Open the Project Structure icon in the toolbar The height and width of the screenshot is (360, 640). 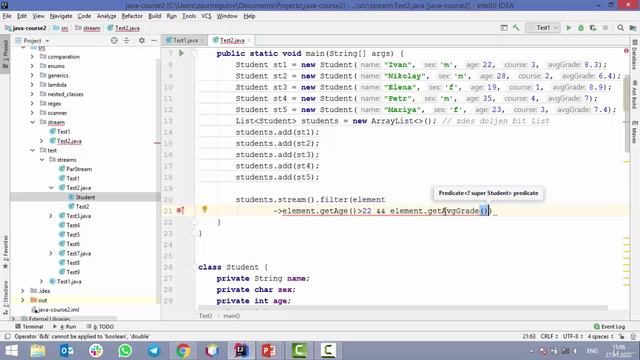pos(633,28)
